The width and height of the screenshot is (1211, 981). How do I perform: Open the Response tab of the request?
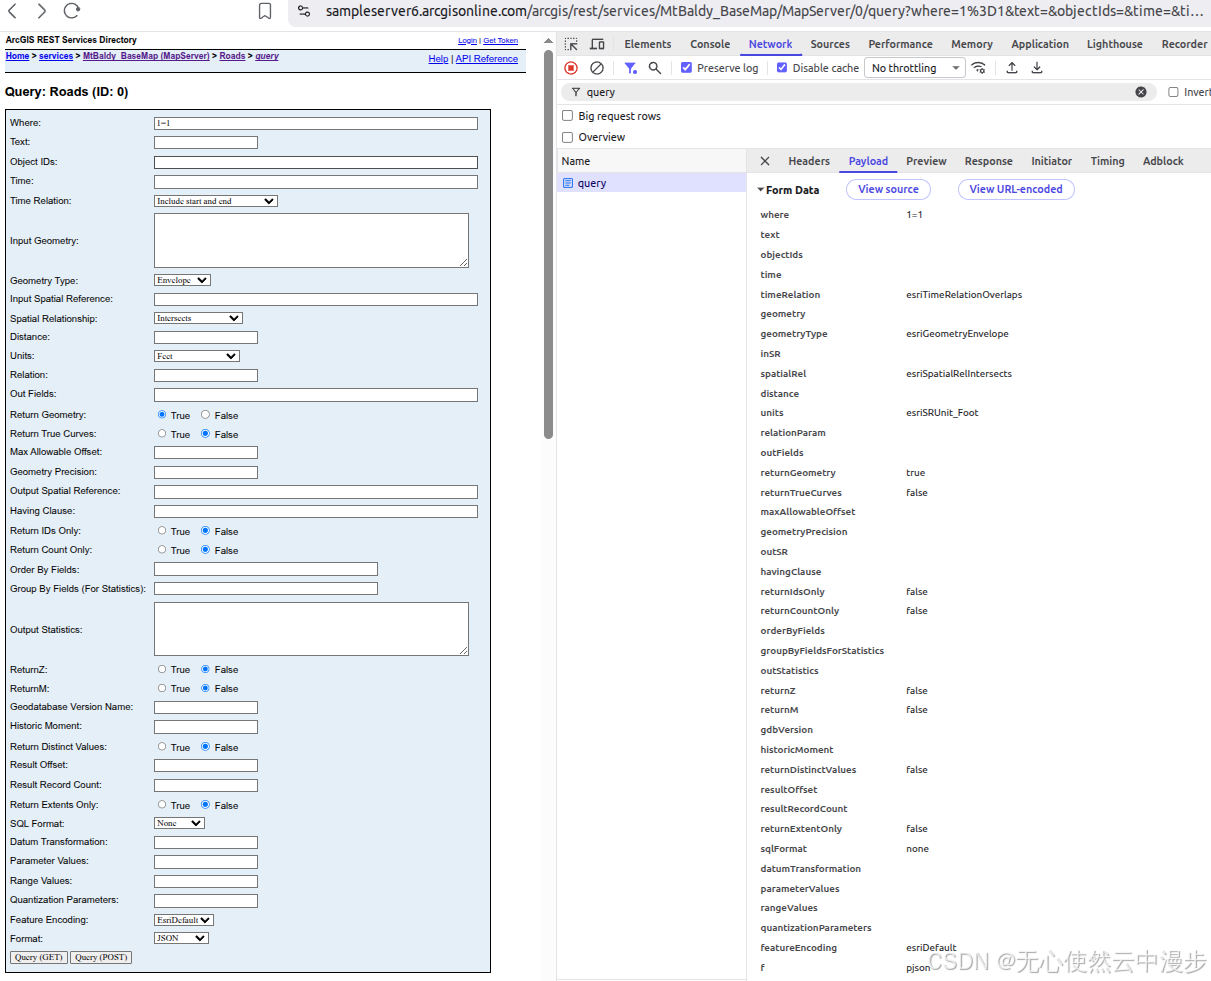(988, 161)
